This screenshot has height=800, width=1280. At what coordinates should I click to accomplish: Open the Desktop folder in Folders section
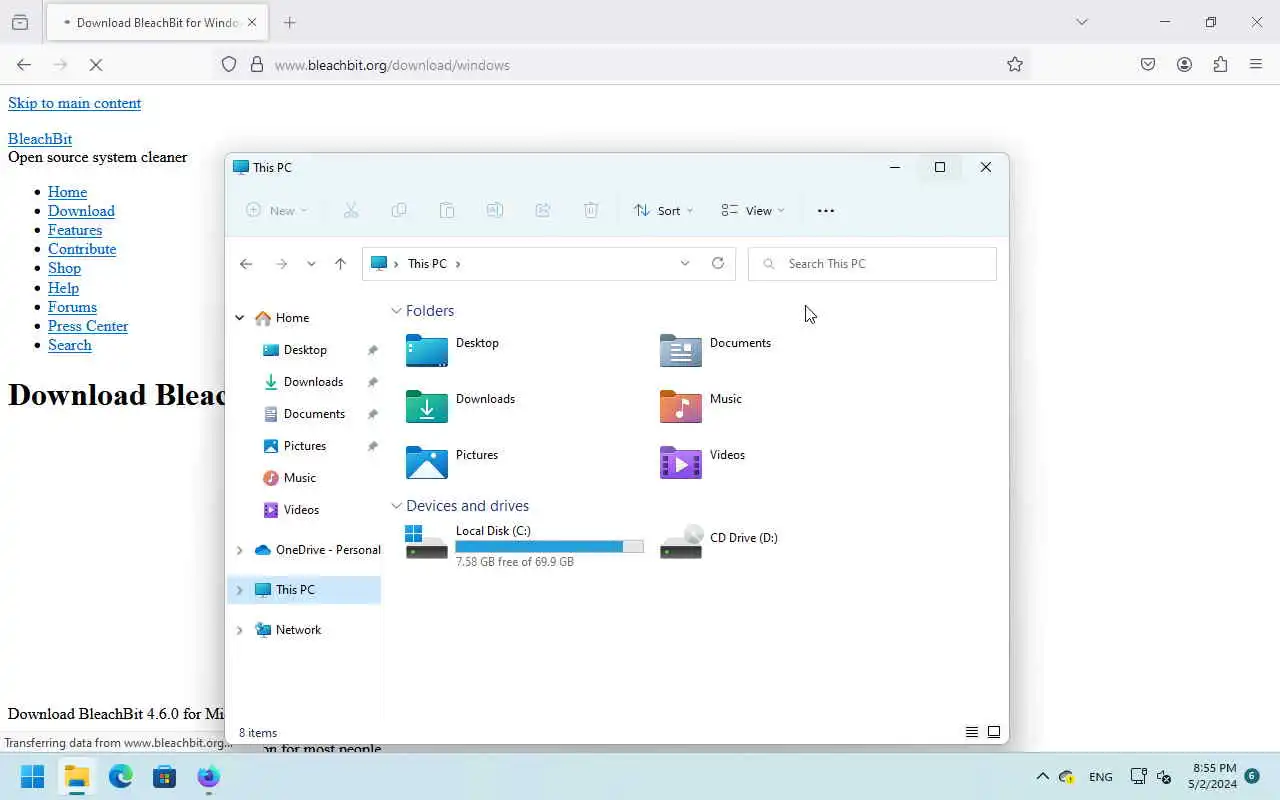(453, 350)
